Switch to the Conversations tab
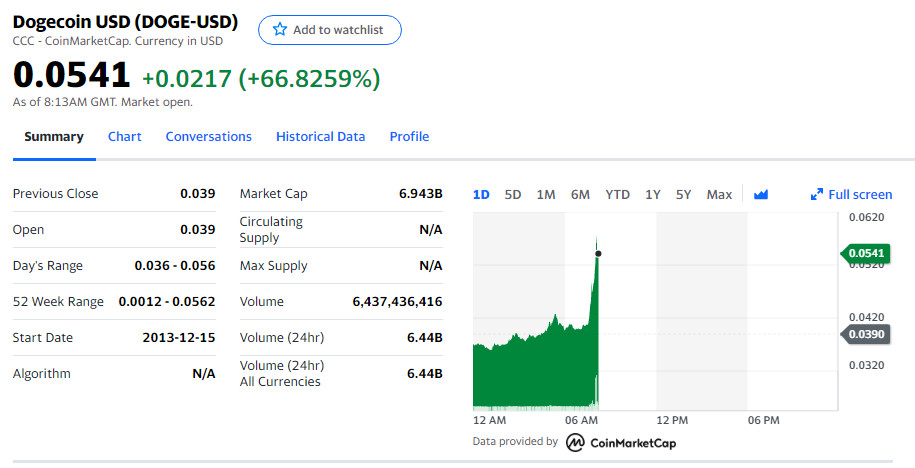The height and width of the screenshot is (468, 915). click(x=208, y=136)
